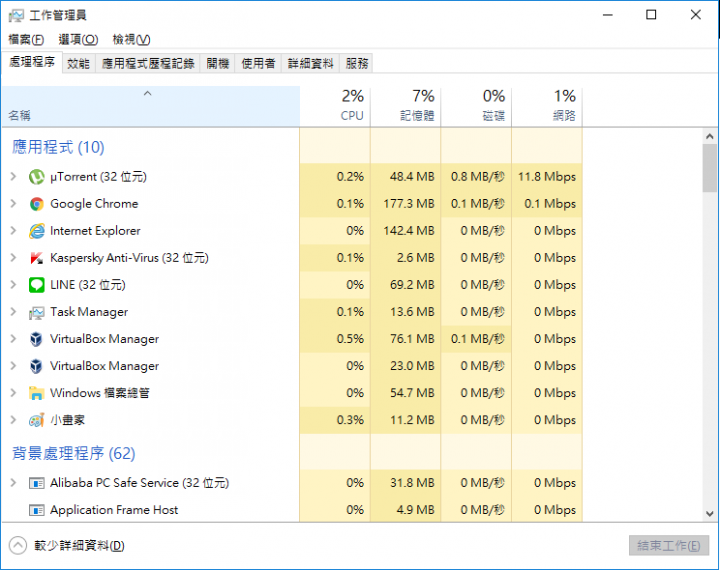The width and height of the screenshot is (720, 570).
Task: Open the 檔案(F) menu
Action: 26,40
